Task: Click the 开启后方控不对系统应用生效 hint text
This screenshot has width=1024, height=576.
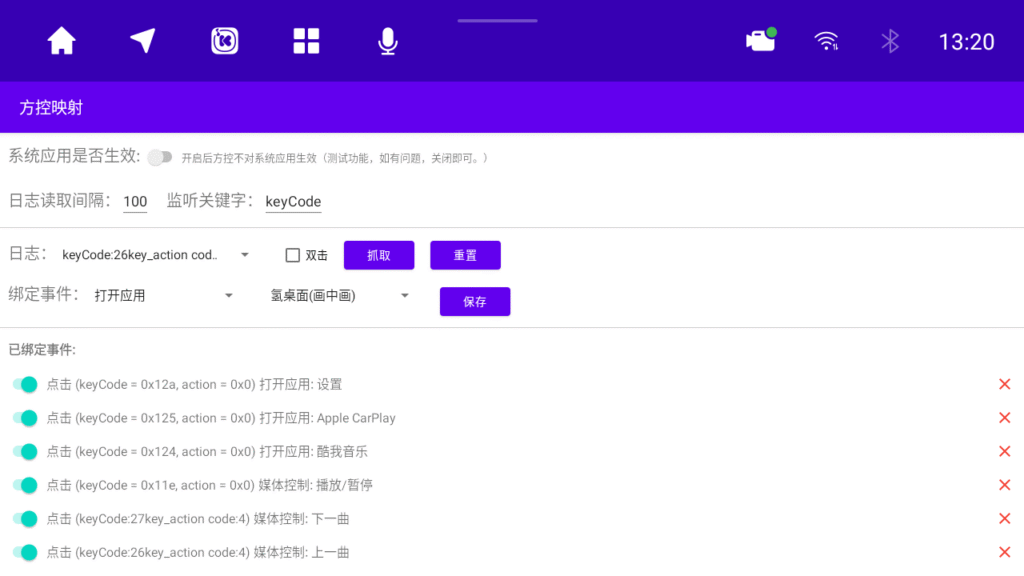Action: pos(334,158)
